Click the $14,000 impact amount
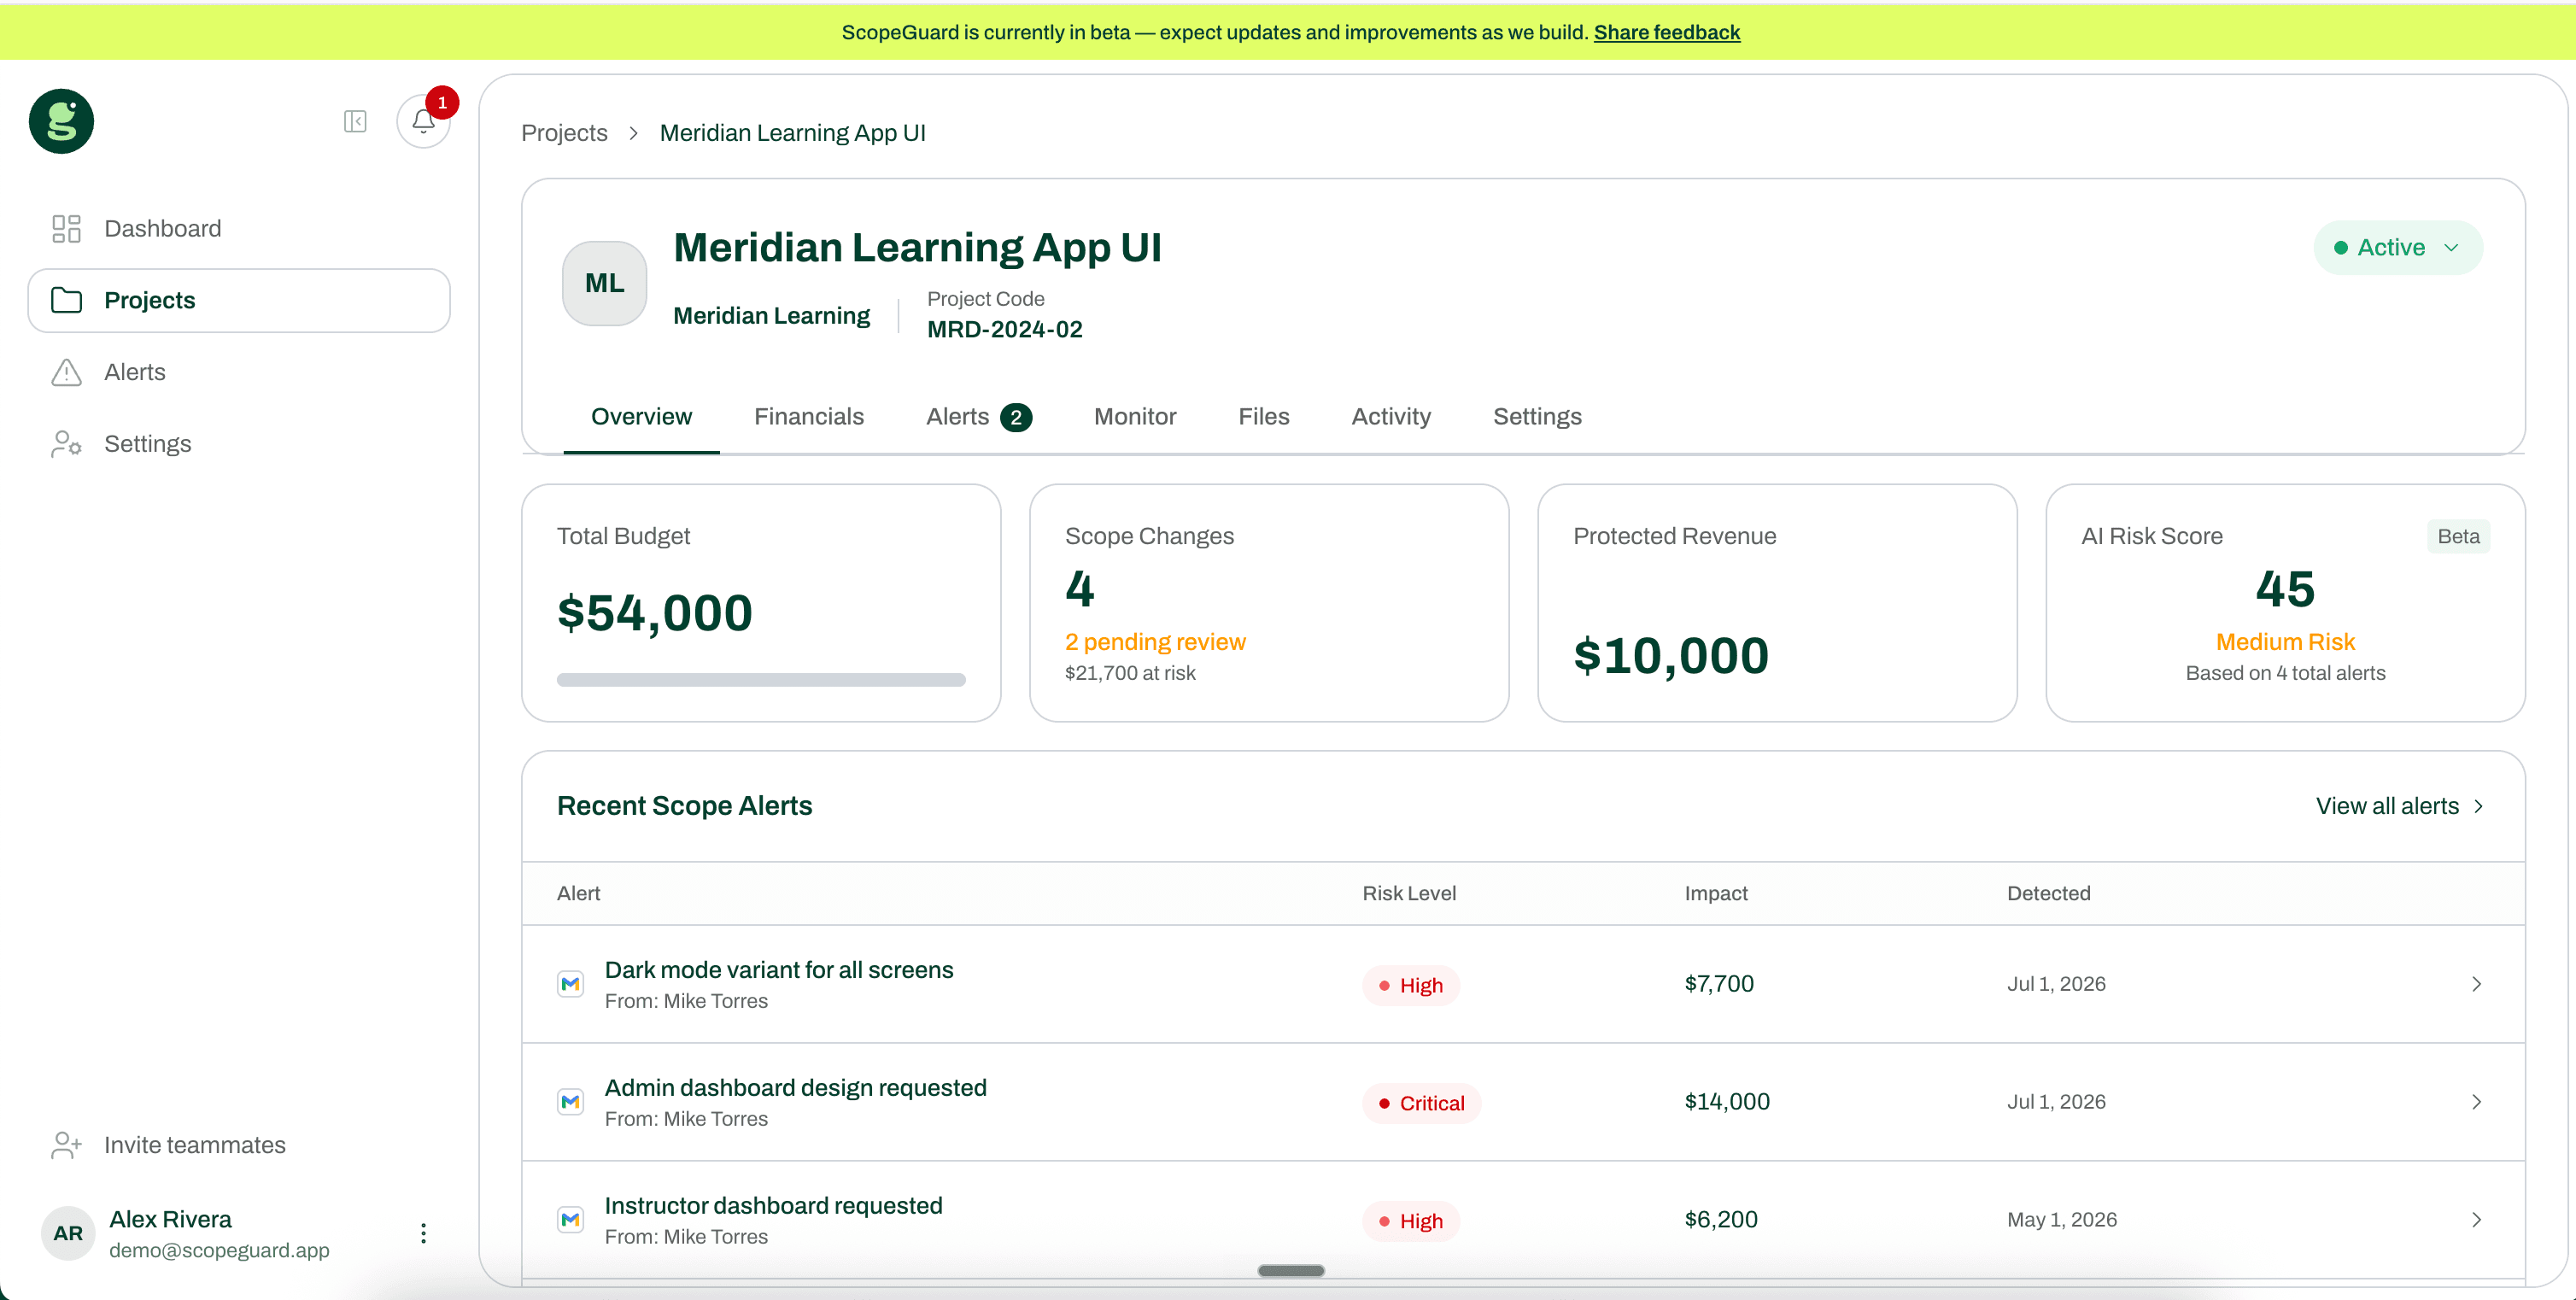 (x=1727, y=1102)
